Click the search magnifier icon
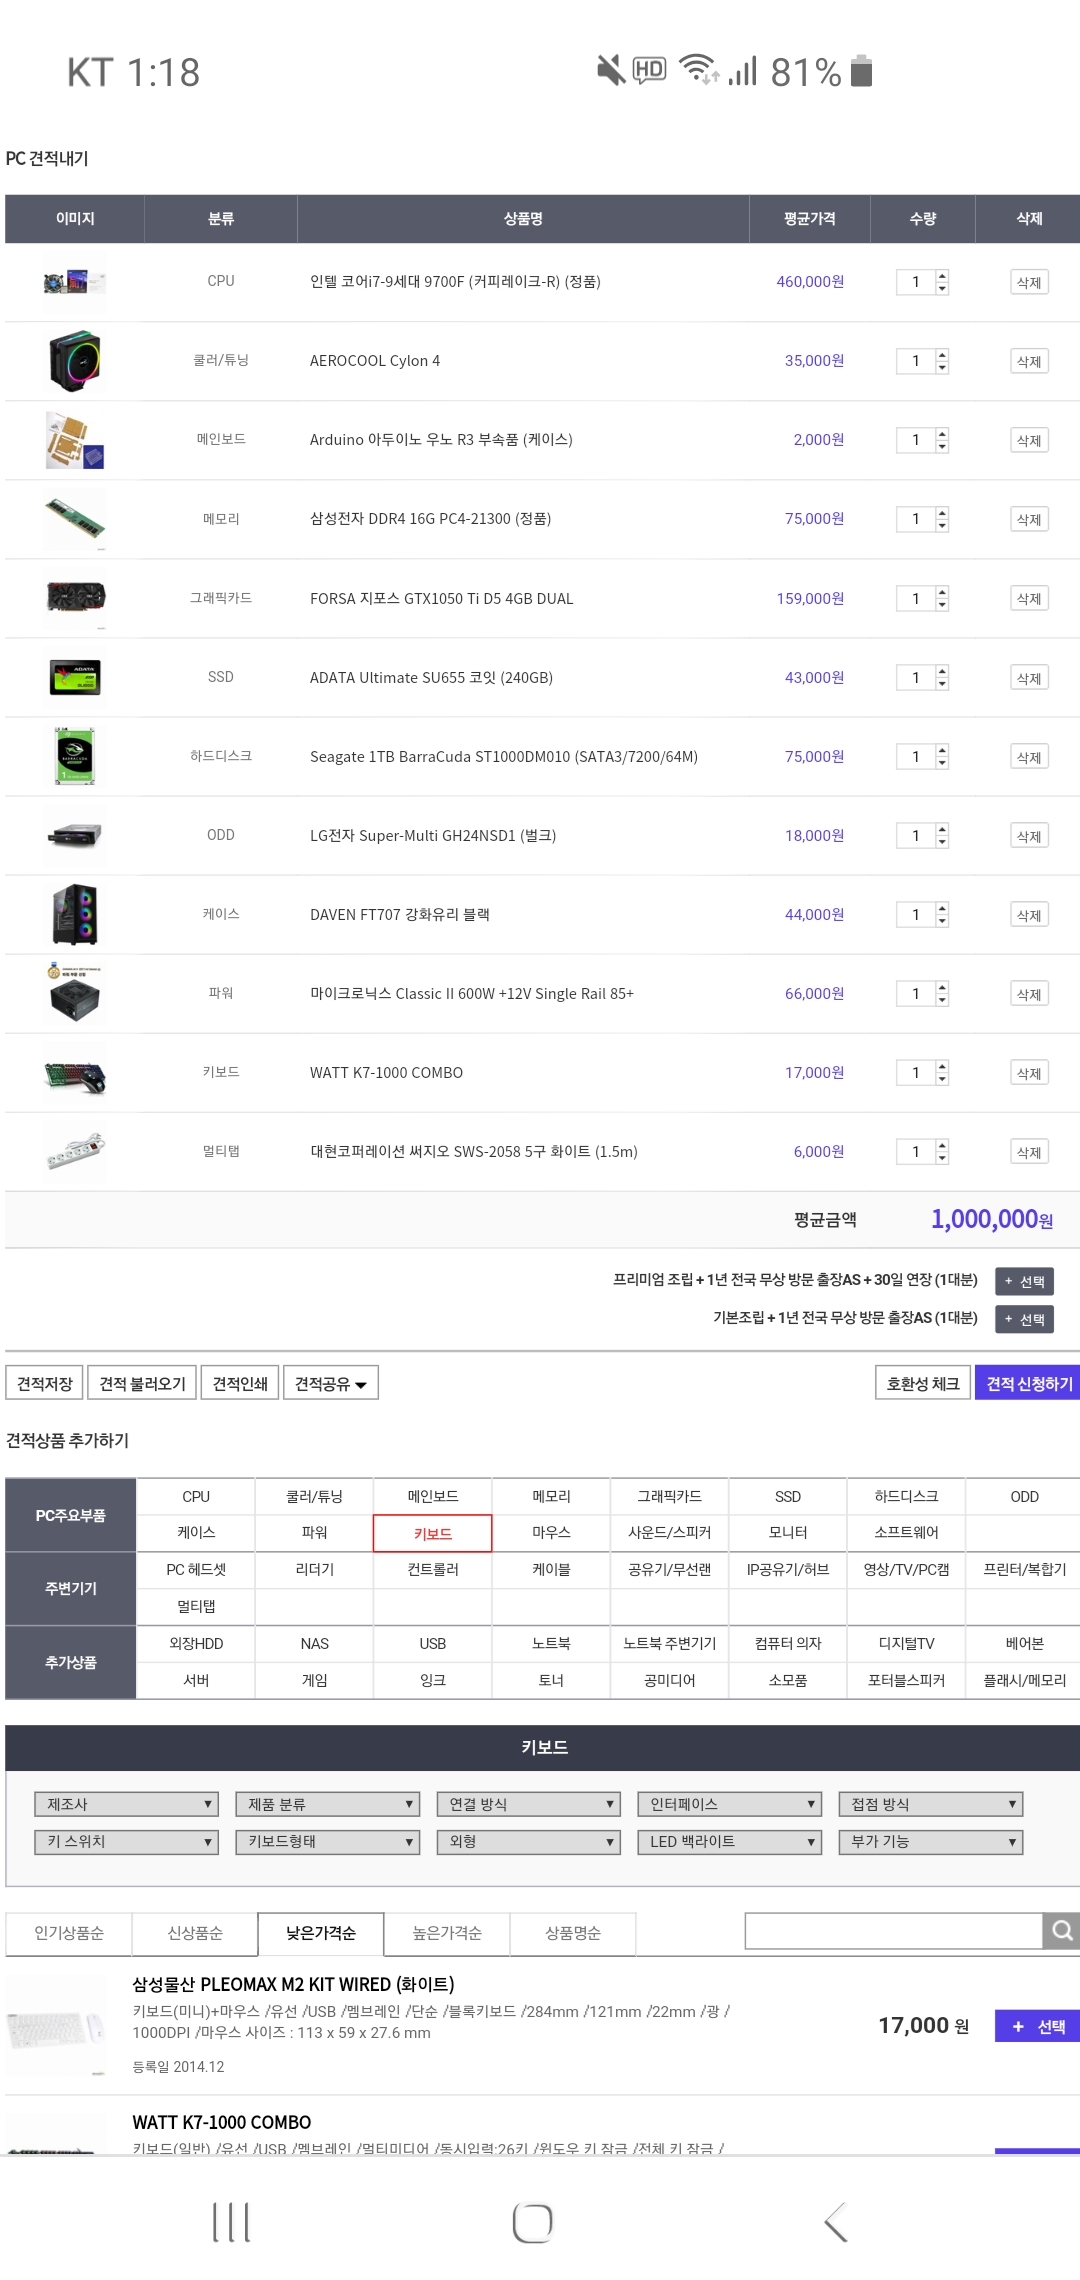The image size is (1080, 2280). tap(1061, 1931)
